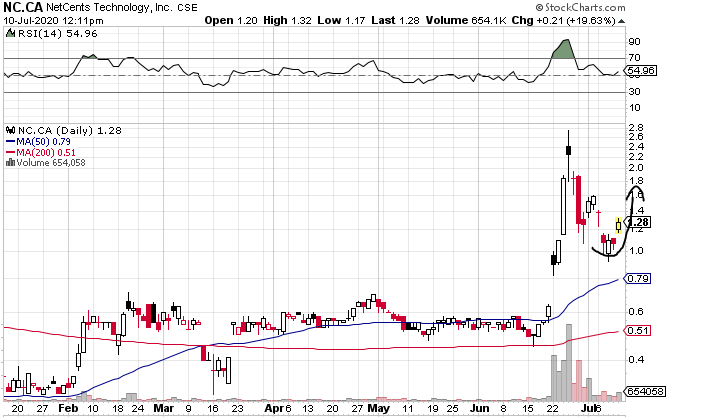Click the 30 level on the RSI axis
713x417 pixels.
point(635,92)
